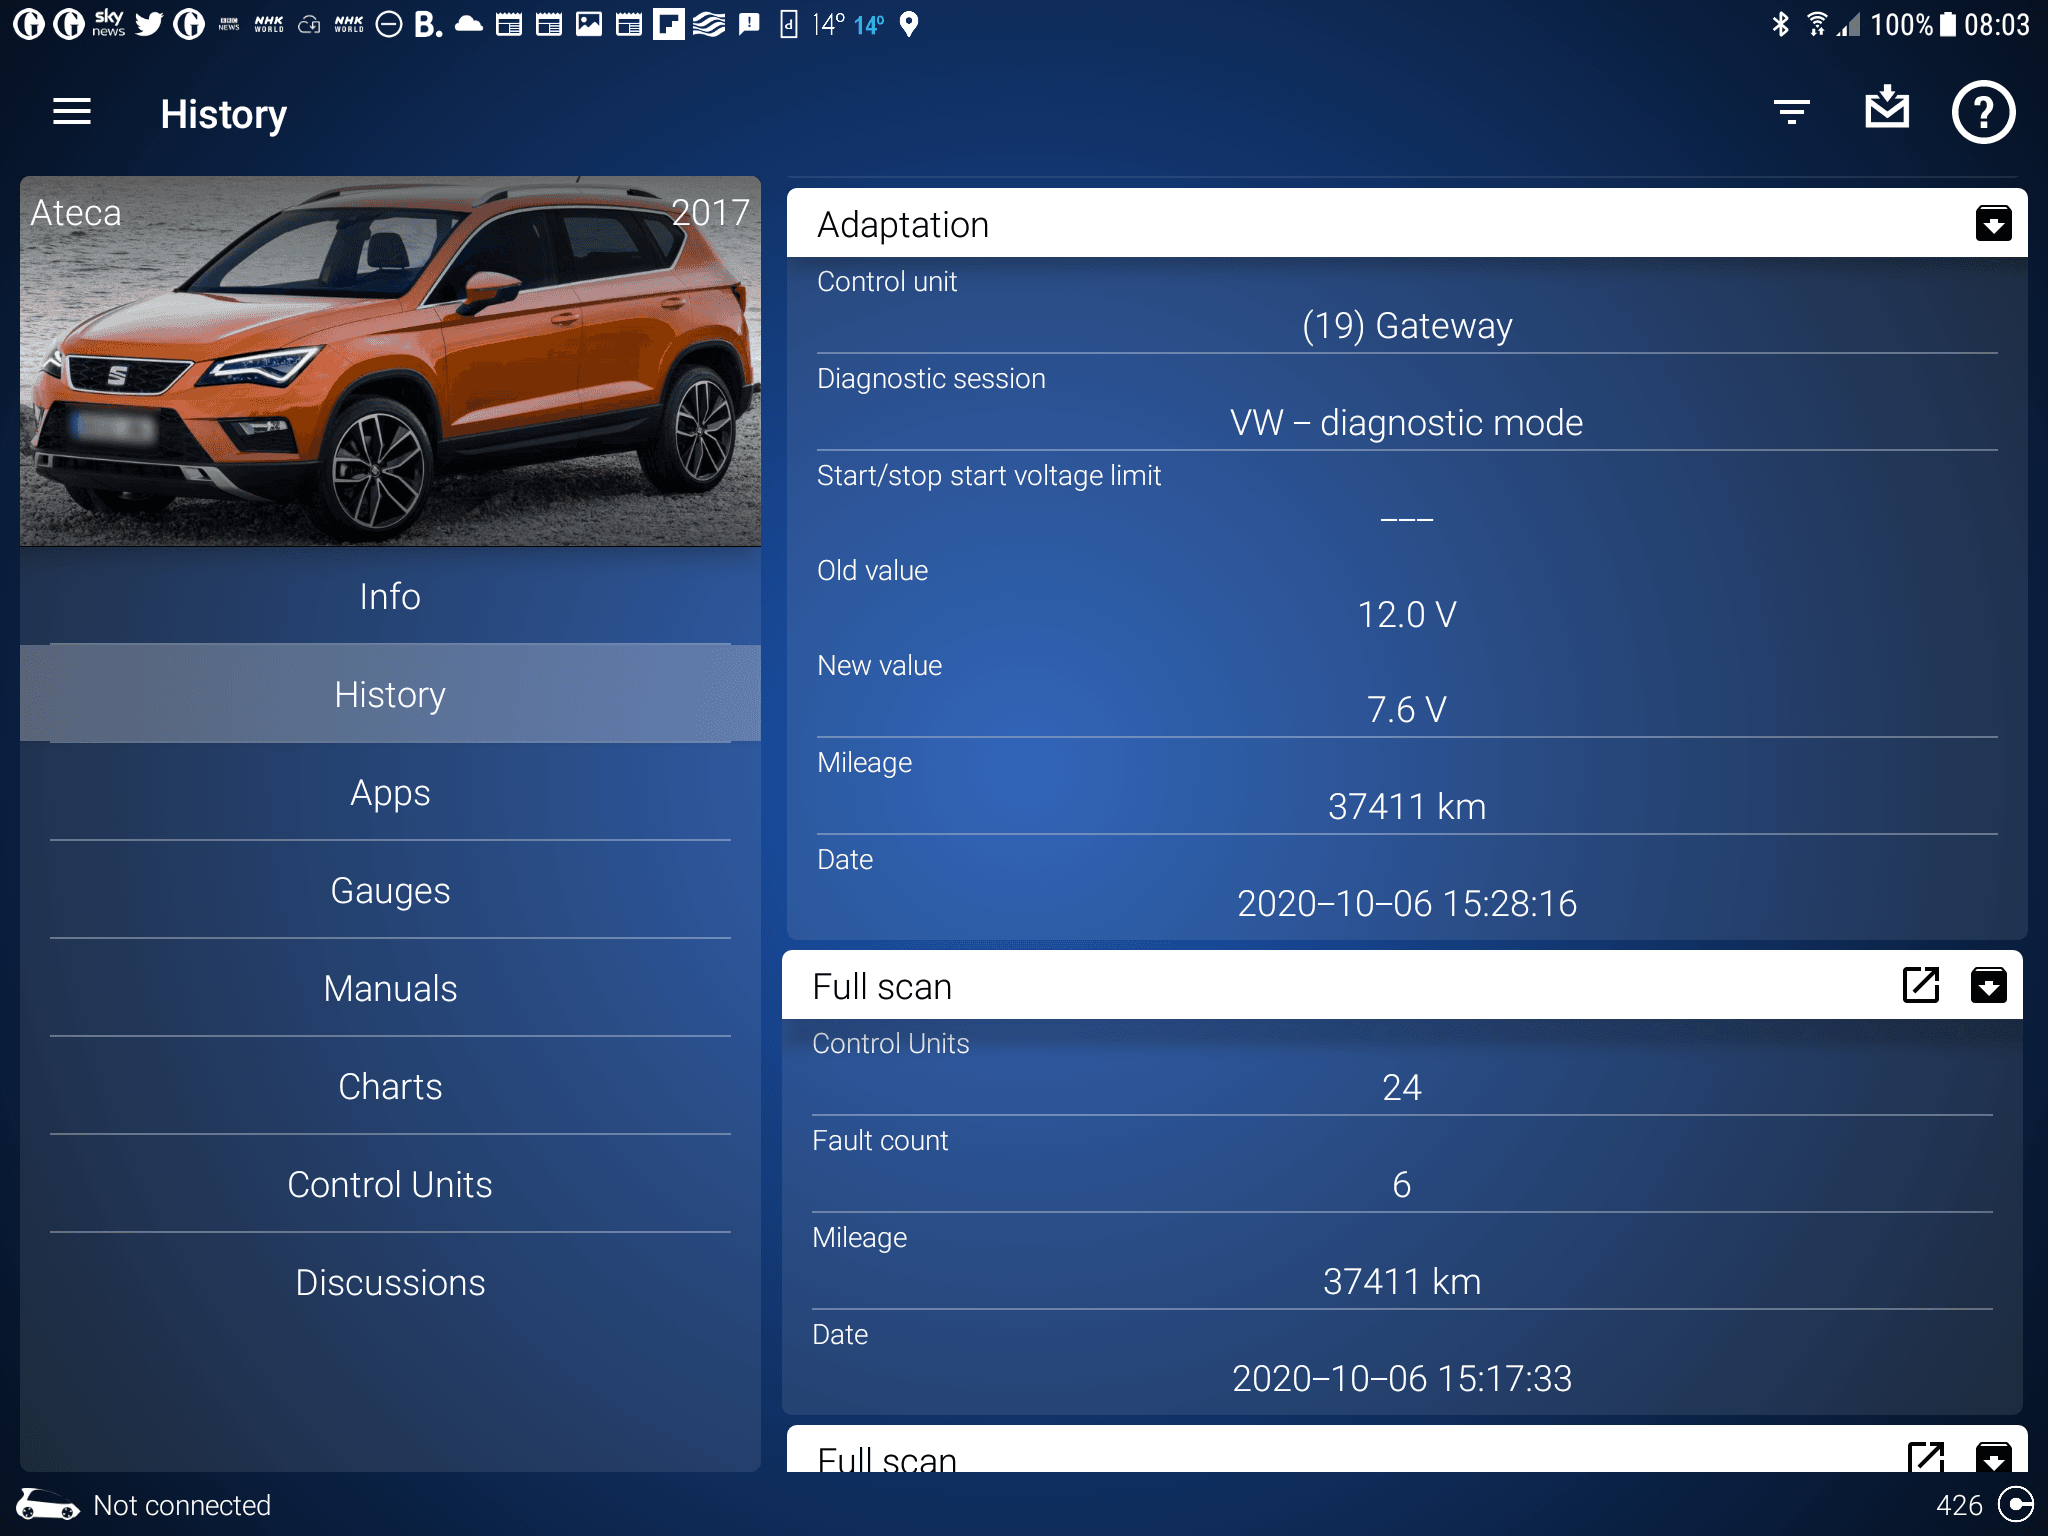Tap the date 2020-10-06 15:28:16

pyautogui.click(x=1407, y=904)
